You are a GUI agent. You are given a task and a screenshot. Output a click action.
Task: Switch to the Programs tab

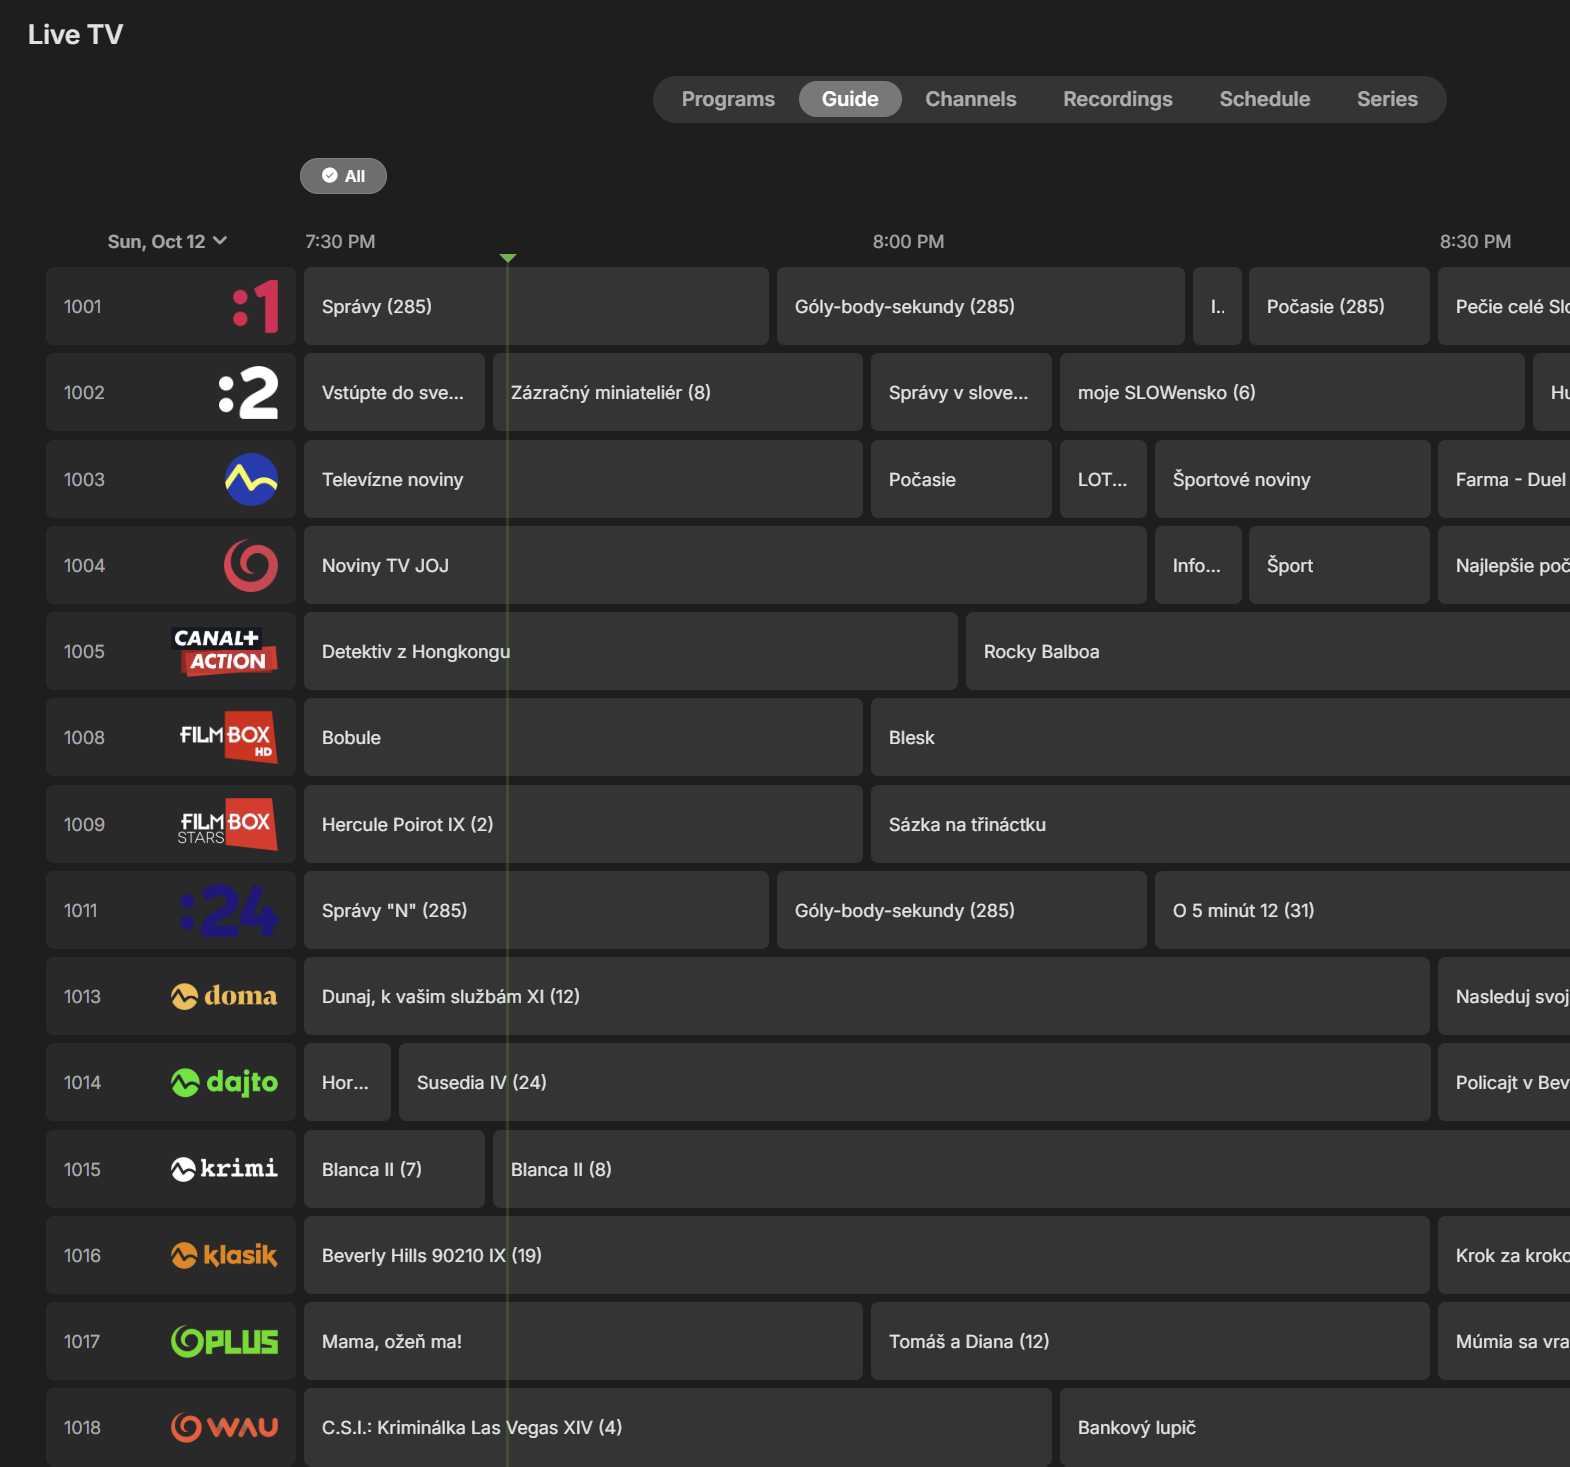[x=728, y=99]
